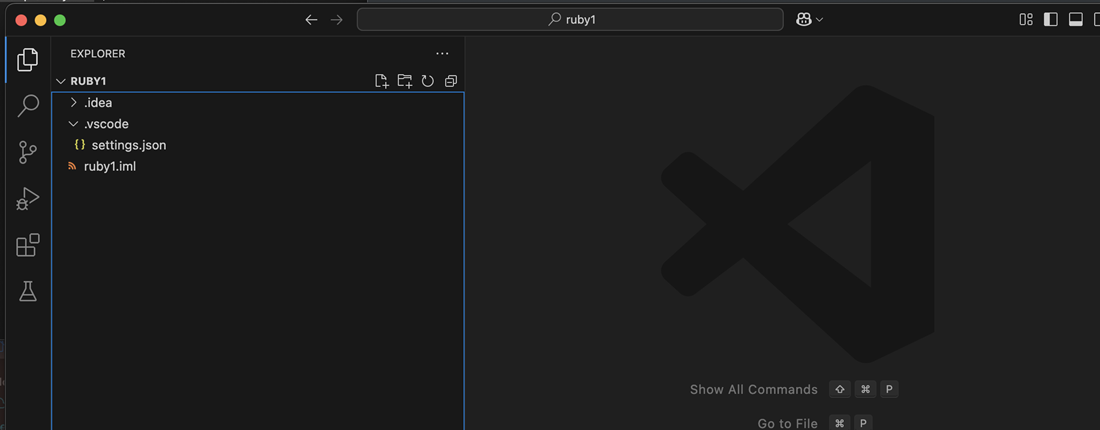Click the Go to File label
The image size is (1100, 430).
(787, 424)
